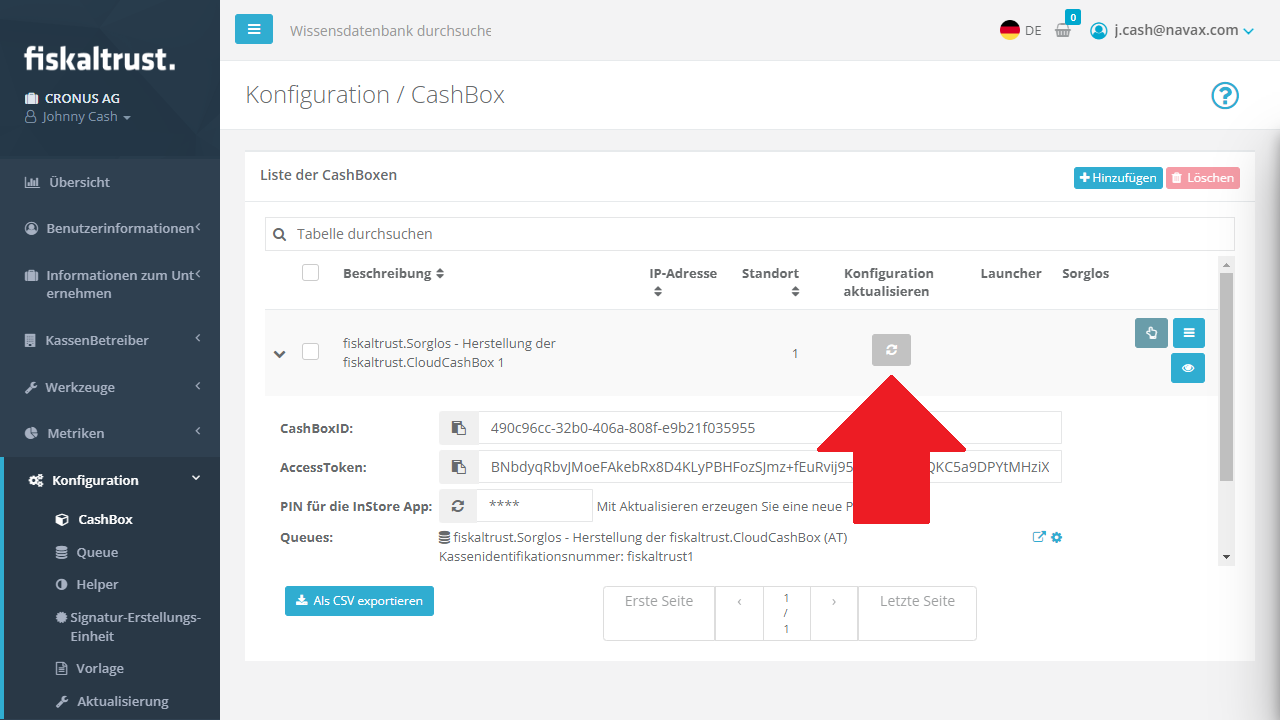Open the CashBox submenu item

tap(105, 519)
